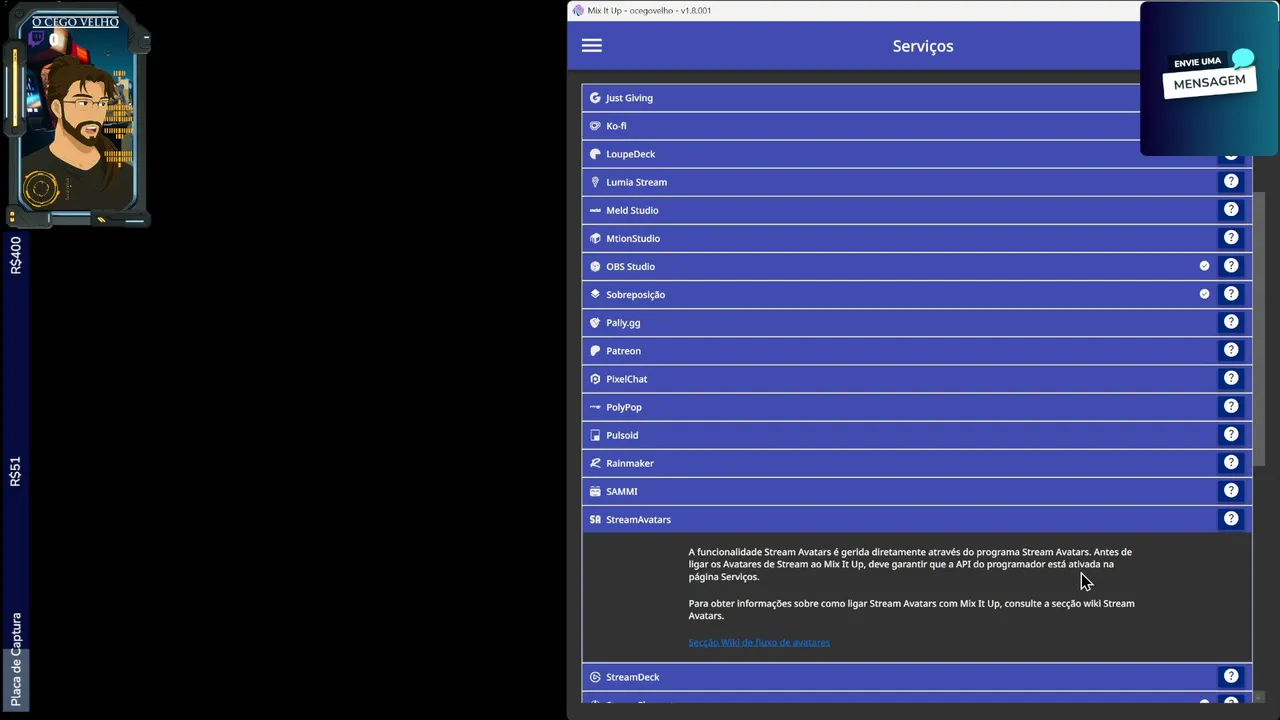Screen dimensions: 1280x720
Task: Click the LoupeDeck service icon
Action: point(595,154)
